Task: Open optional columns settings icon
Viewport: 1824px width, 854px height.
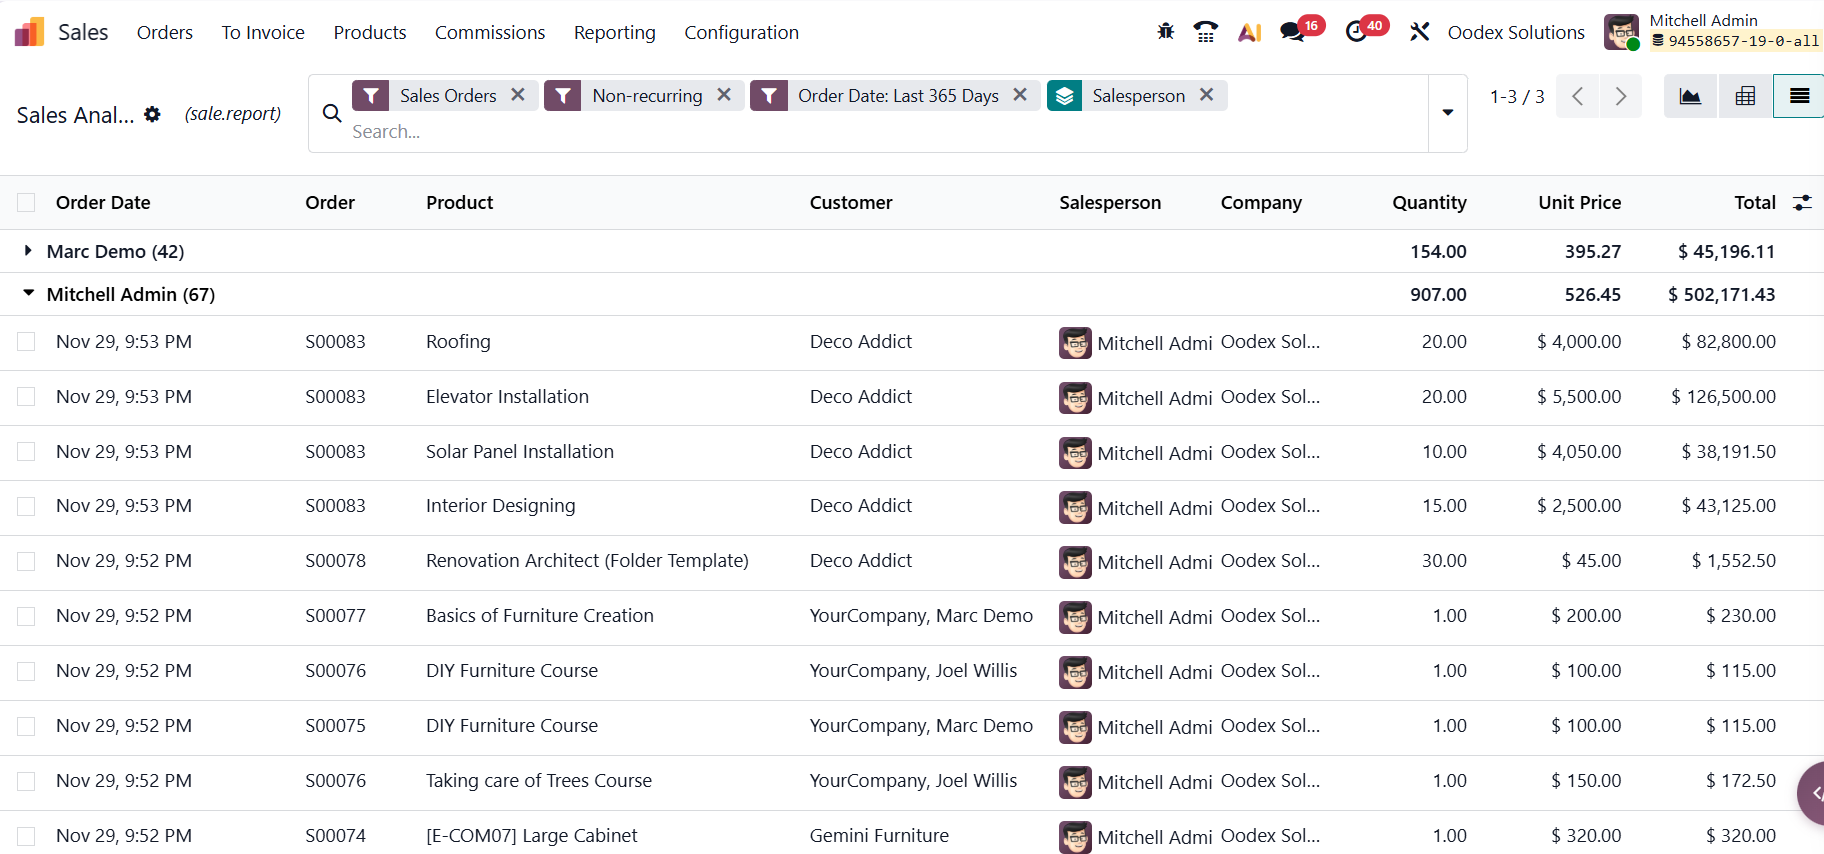Action: (x=1802, y=203)
